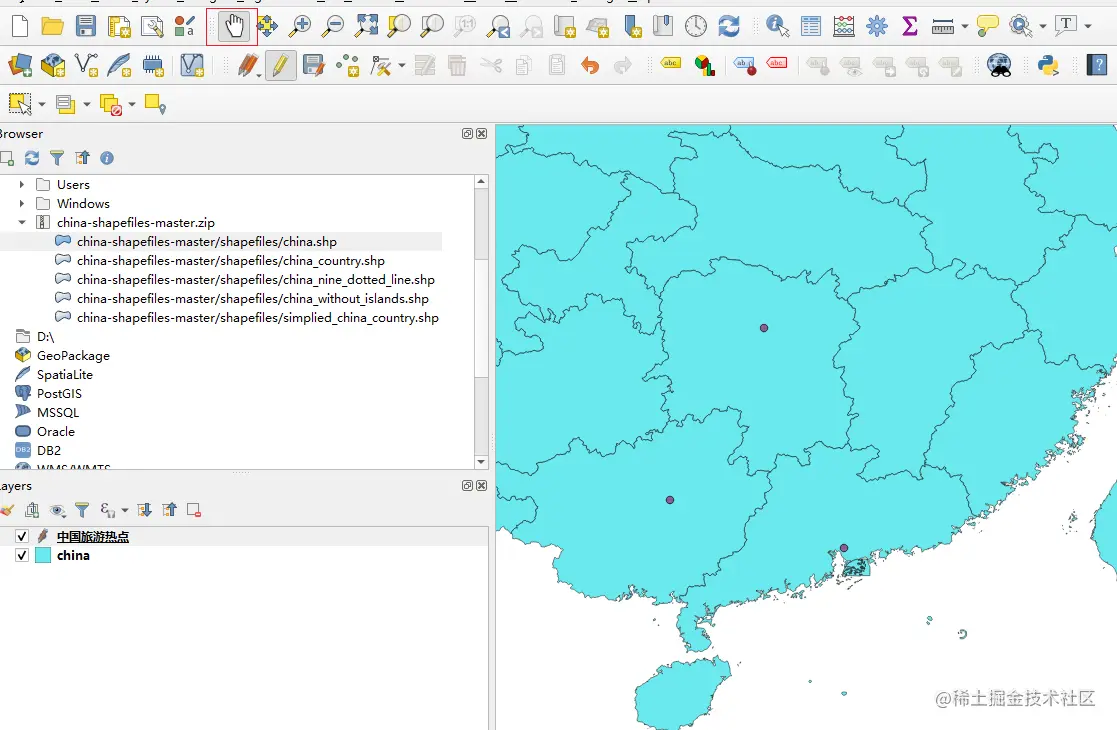Image resolution: width=1117 pixels, height=730 pixels.
Task: Open Run Feature Action dropdown arrow
Action: click(x=1043, y=26)
